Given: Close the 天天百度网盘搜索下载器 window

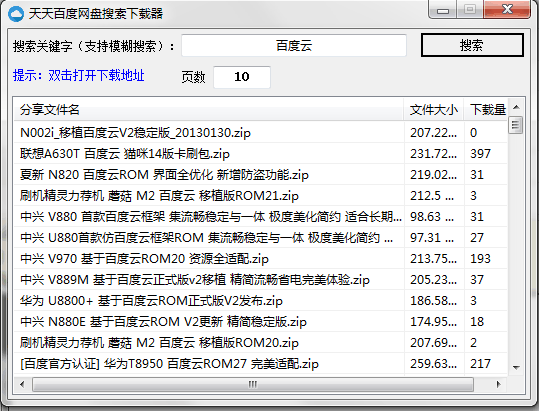Looking at the screenshot, I should click(507, 9).
